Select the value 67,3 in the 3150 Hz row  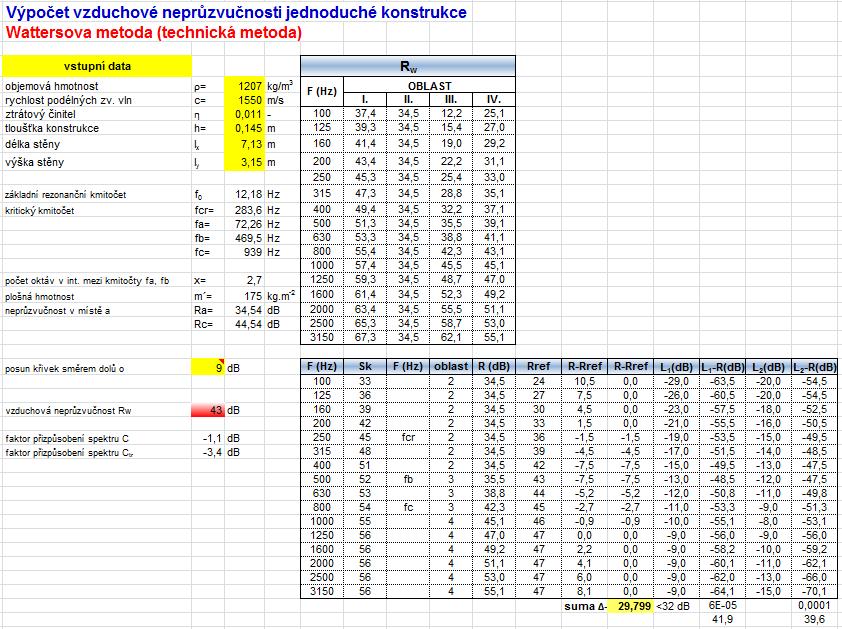[x=365, y=337]
